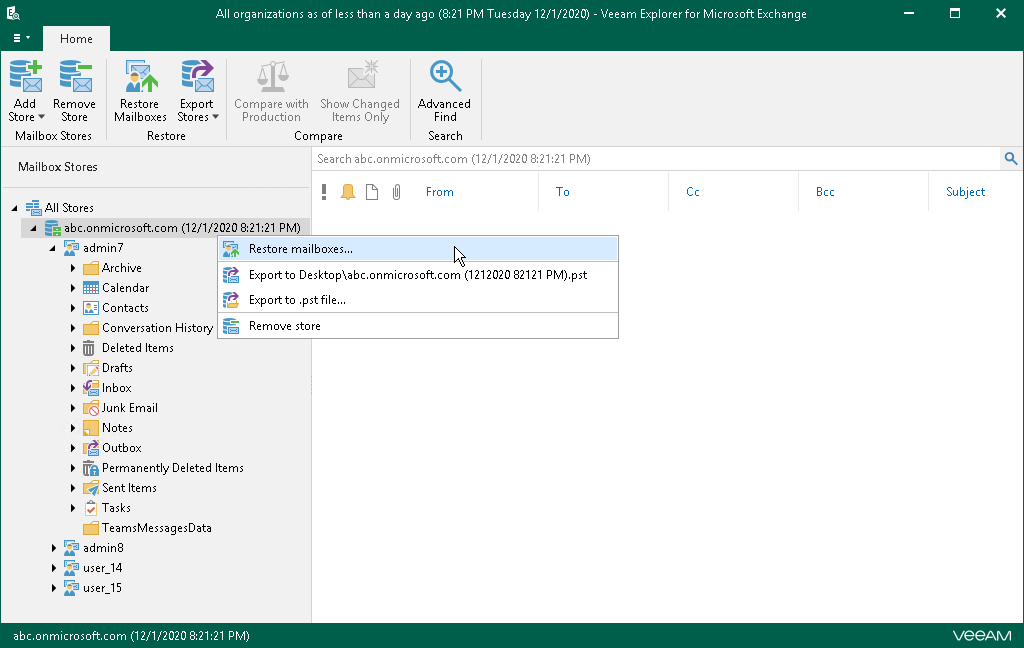This screenshot has height=648, width=1024.
Task: Expand the Archive folder
Action: click(72, 268)
